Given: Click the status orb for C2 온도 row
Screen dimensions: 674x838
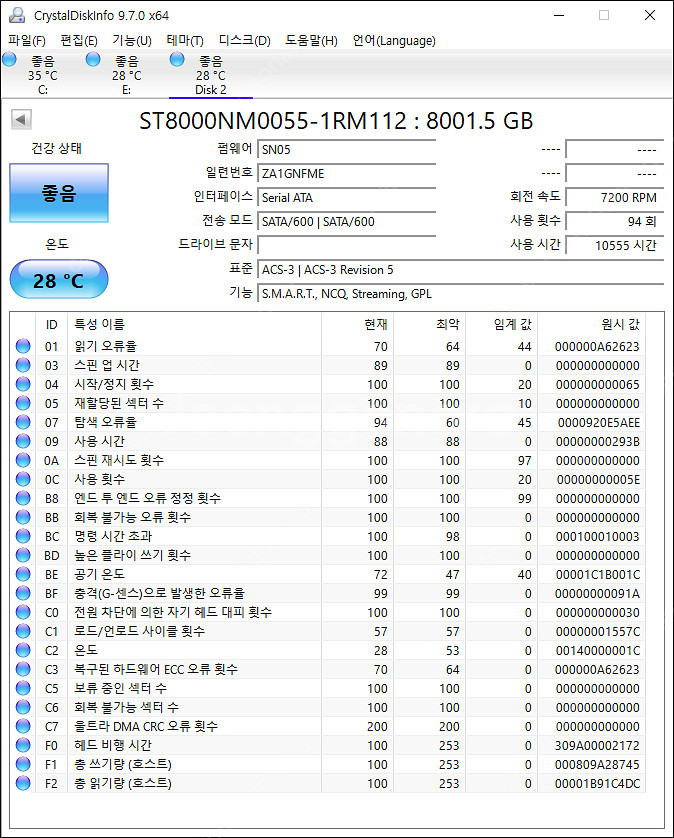Looking at the screenshot, I should (23, 650).
